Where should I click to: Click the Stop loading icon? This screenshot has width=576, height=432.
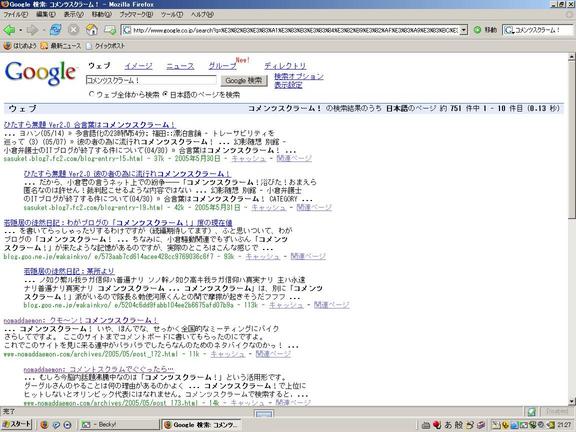(73, 30)
